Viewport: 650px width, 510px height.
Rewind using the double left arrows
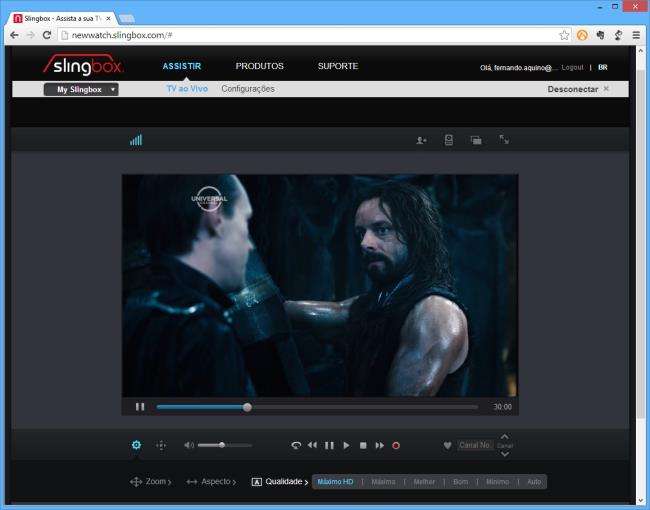pos(313,445)
